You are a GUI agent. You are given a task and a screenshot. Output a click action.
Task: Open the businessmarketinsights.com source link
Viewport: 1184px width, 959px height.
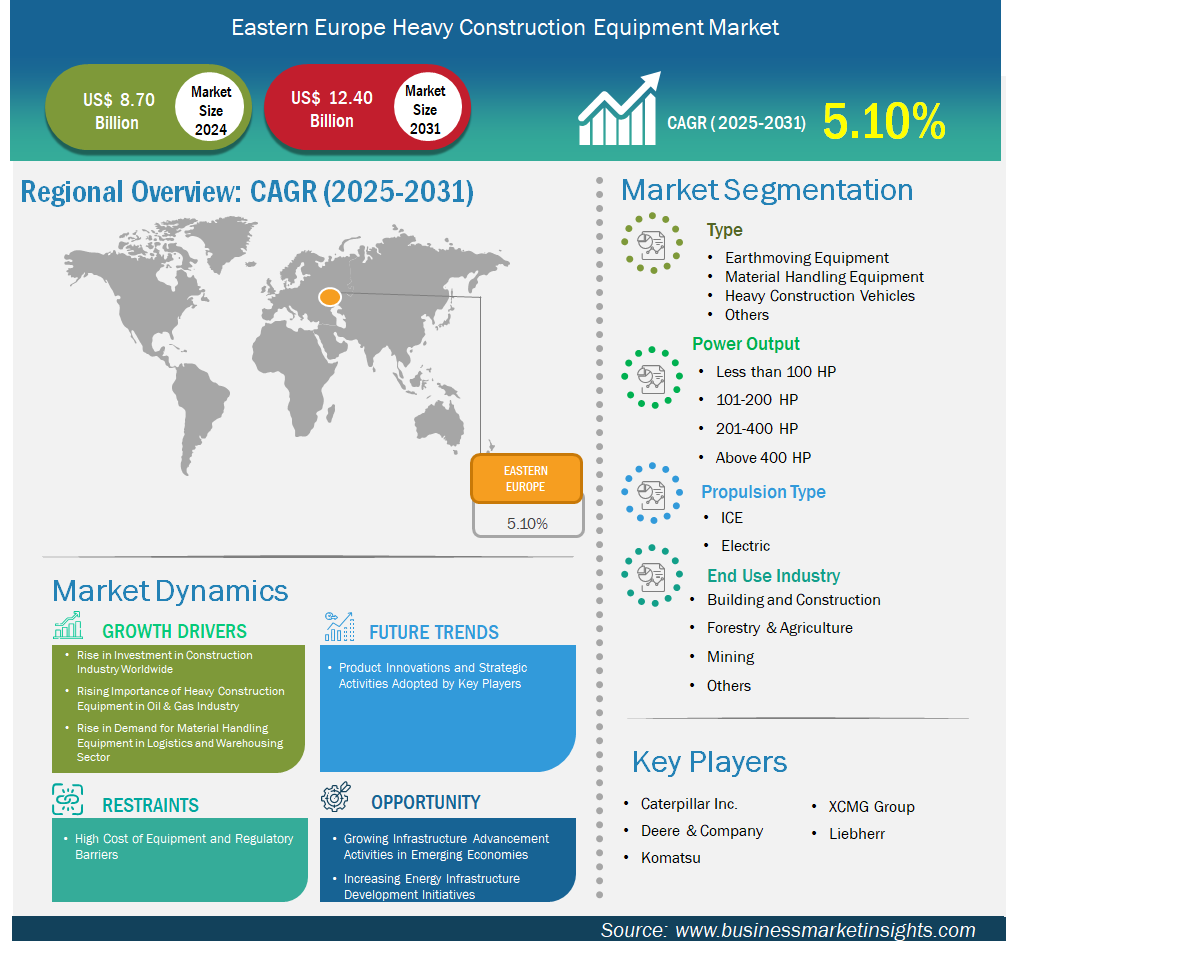pyautogui.click(x=825, y=930)
